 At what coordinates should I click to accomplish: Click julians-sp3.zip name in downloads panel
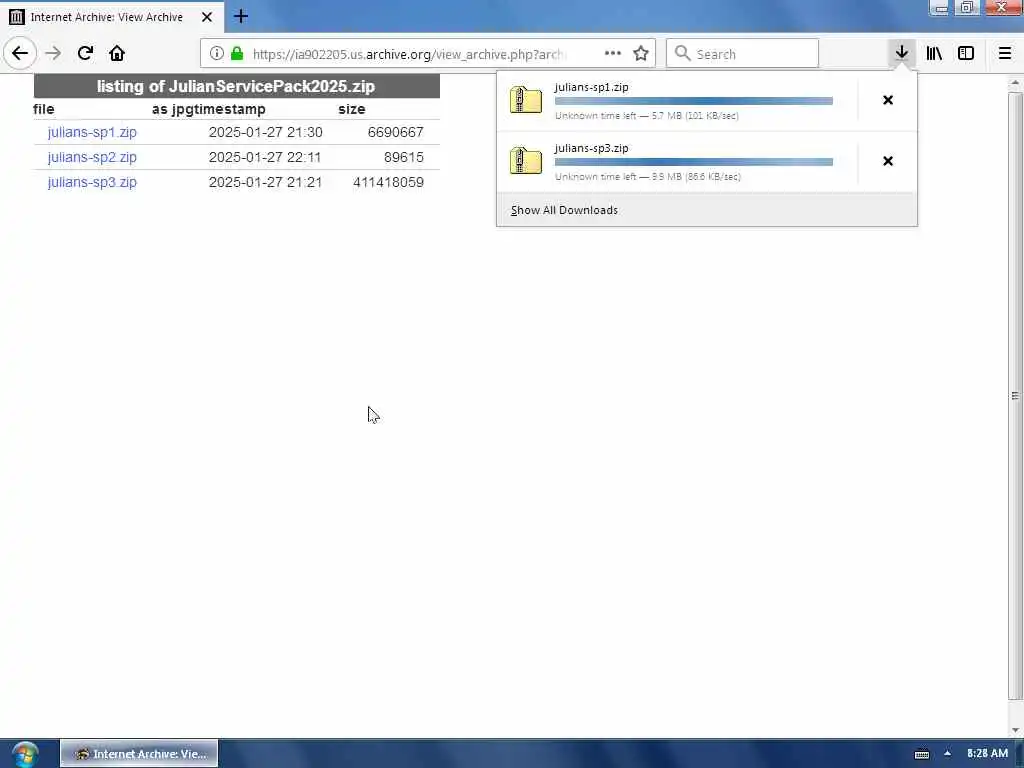(591, 148)
